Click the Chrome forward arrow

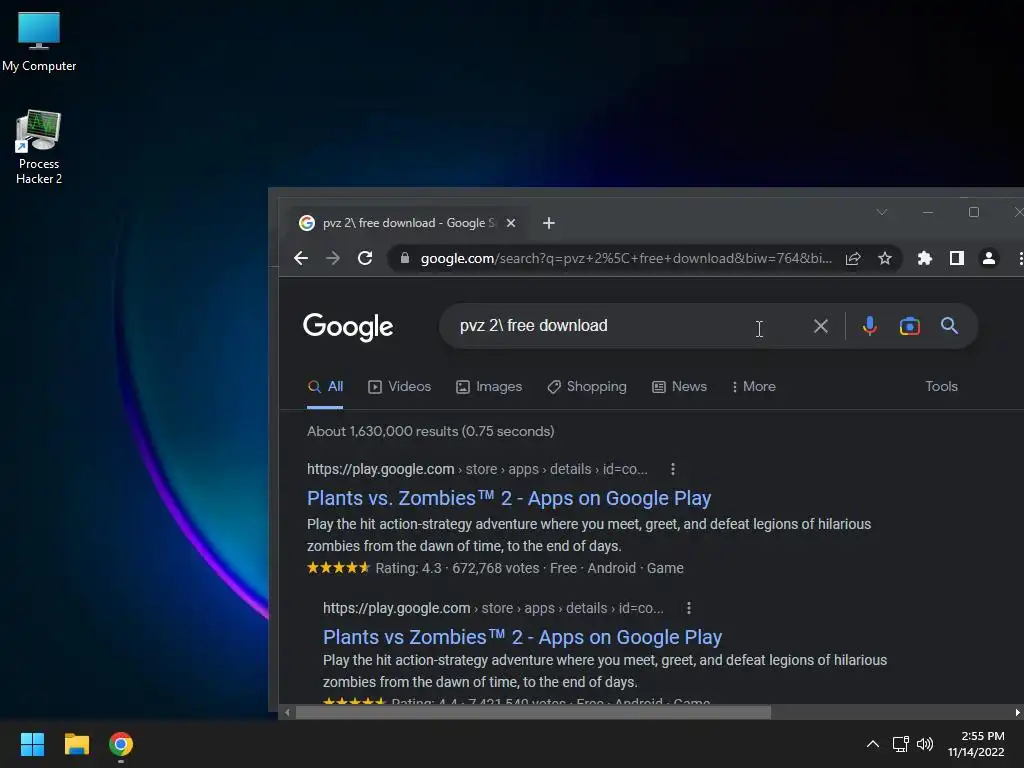pos(332,259)
